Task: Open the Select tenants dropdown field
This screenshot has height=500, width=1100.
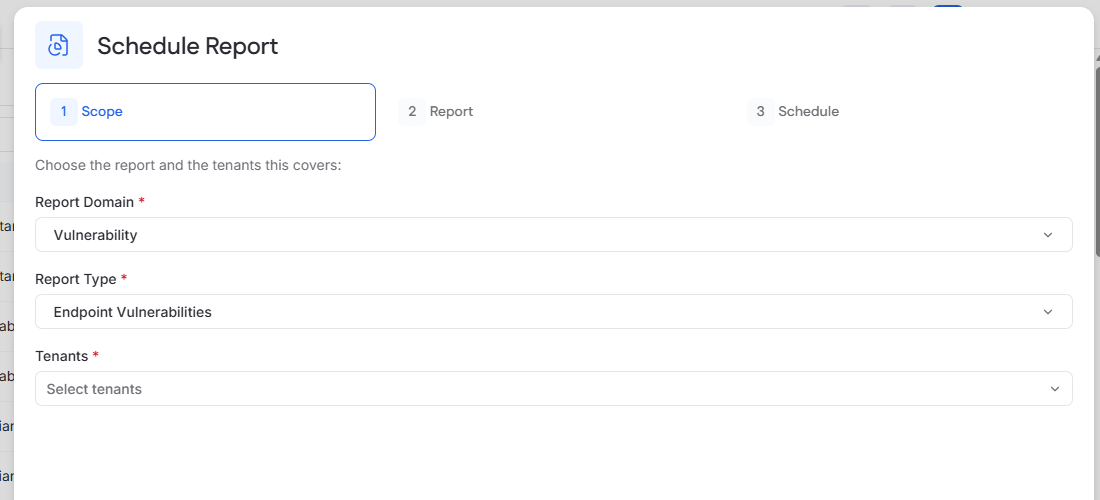Action: pos(554,388)
